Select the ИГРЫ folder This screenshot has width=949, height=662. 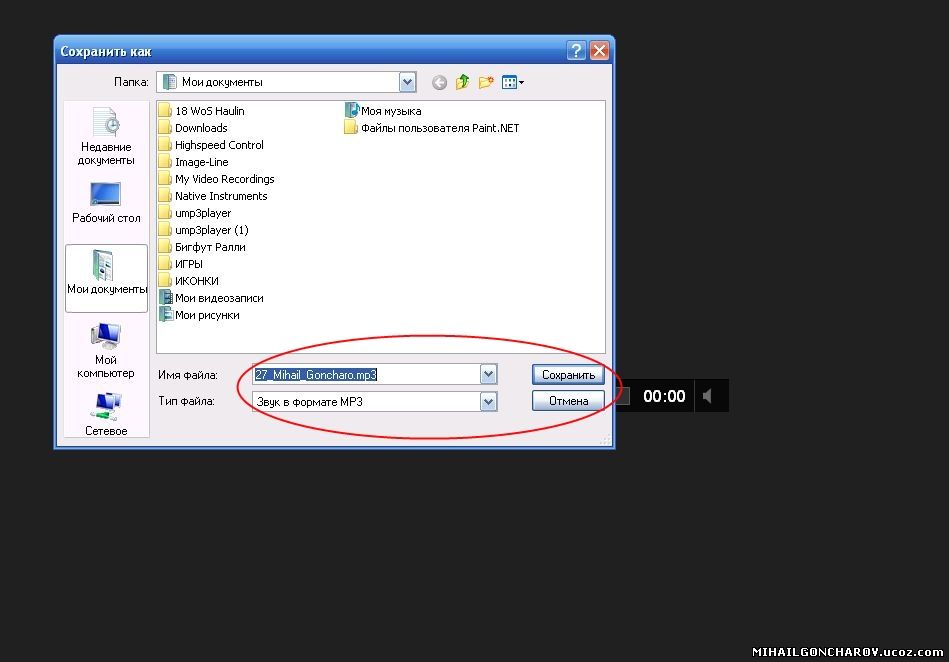(x=181, y=264)
